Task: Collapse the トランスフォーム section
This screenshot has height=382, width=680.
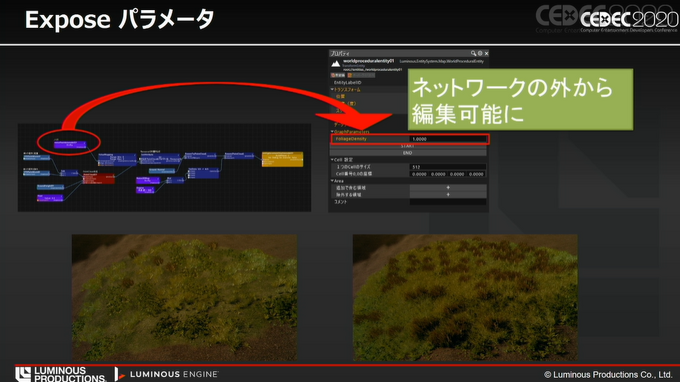Action: point(332,89)
